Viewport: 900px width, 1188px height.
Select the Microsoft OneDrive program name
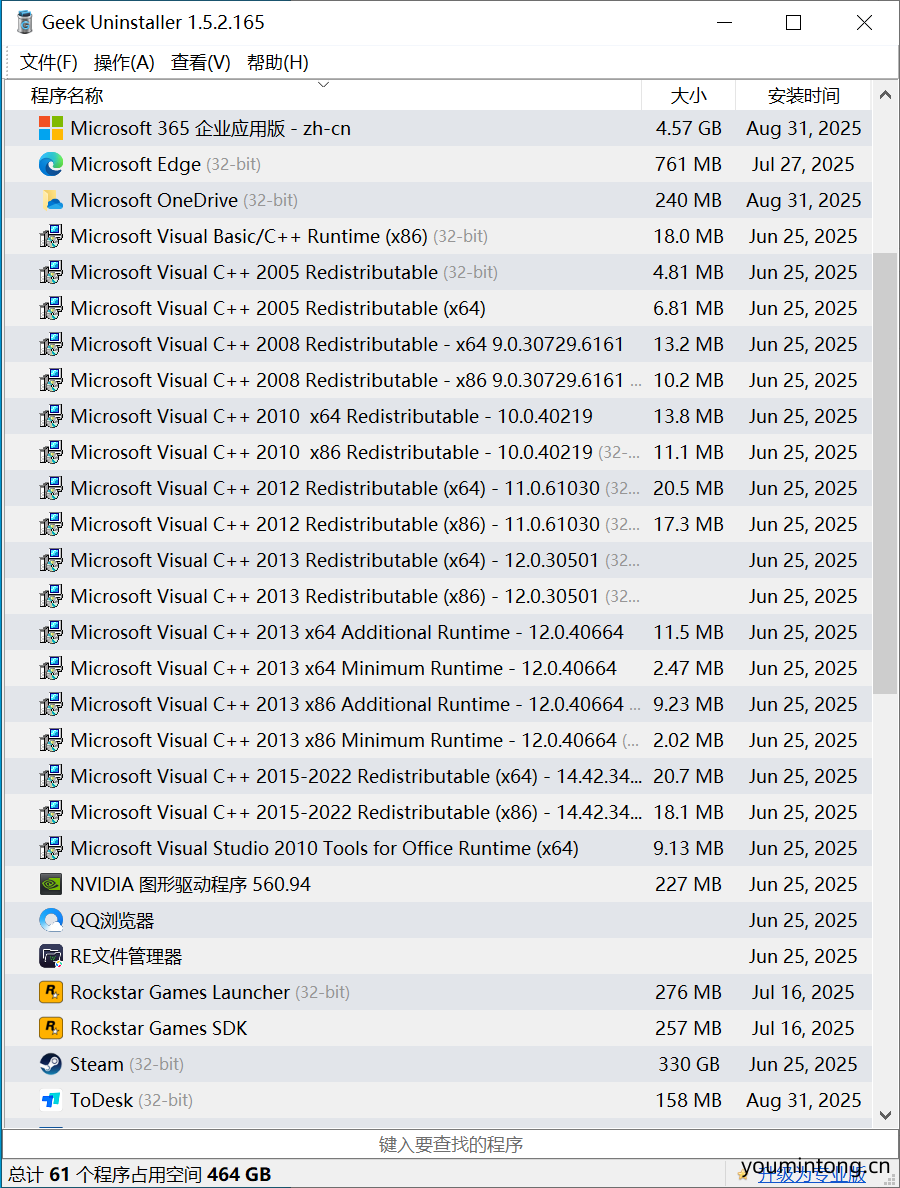(154, 200)
